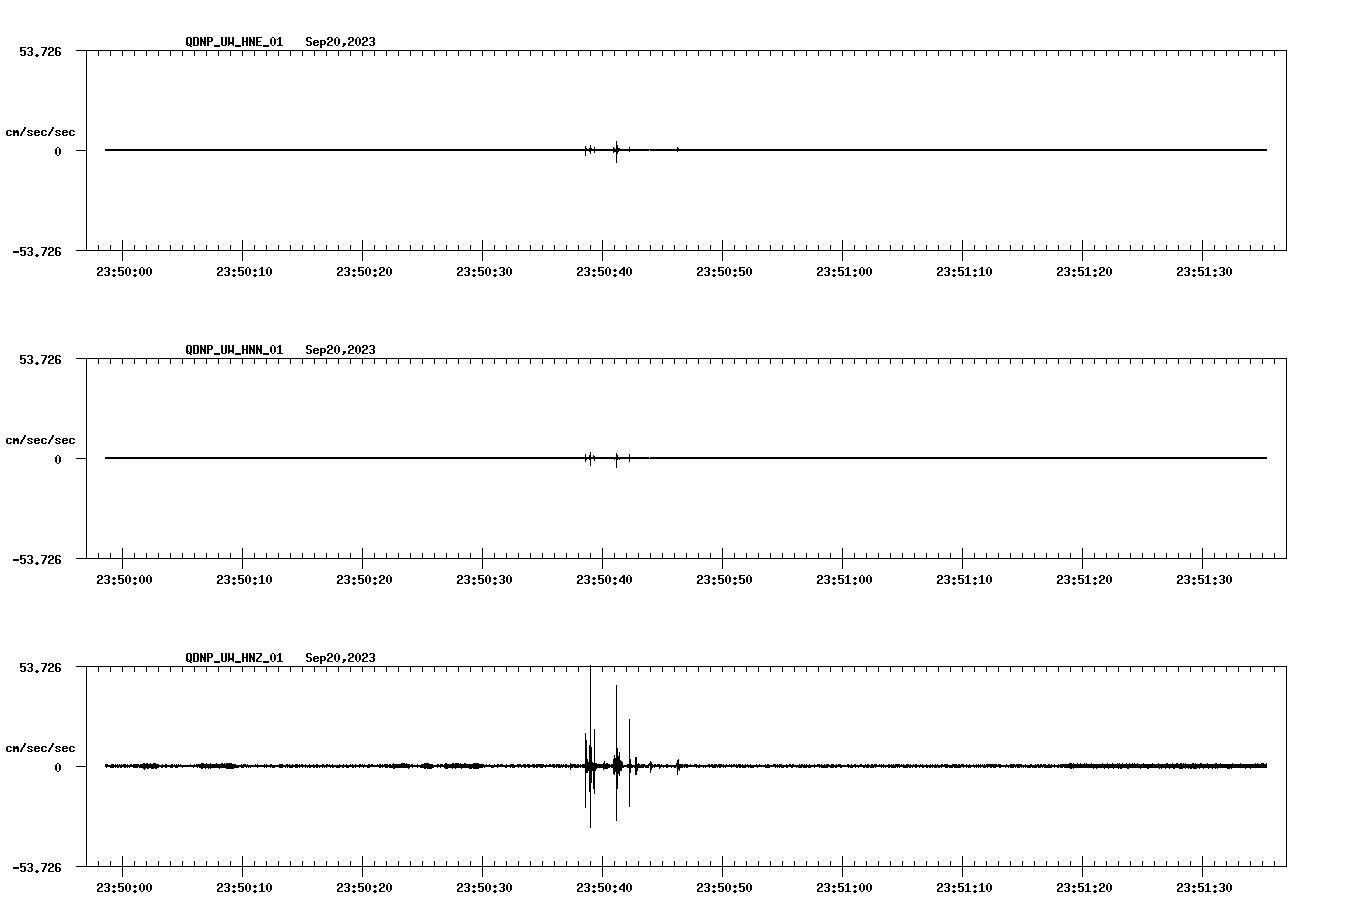Click 23:51:20 time label under HNE plot

point(1084,272)
